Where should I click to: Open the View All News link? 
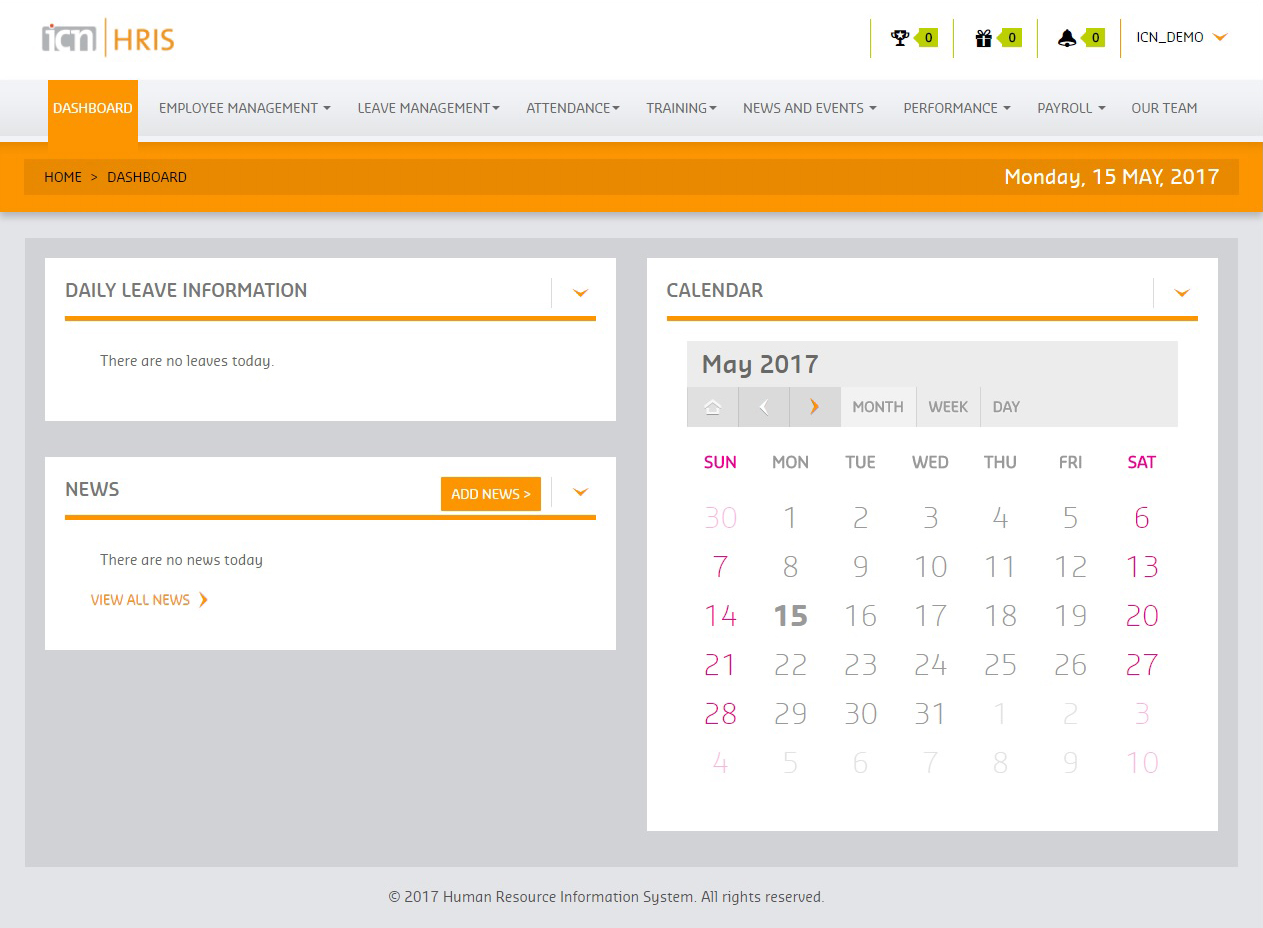pos(140,600)
